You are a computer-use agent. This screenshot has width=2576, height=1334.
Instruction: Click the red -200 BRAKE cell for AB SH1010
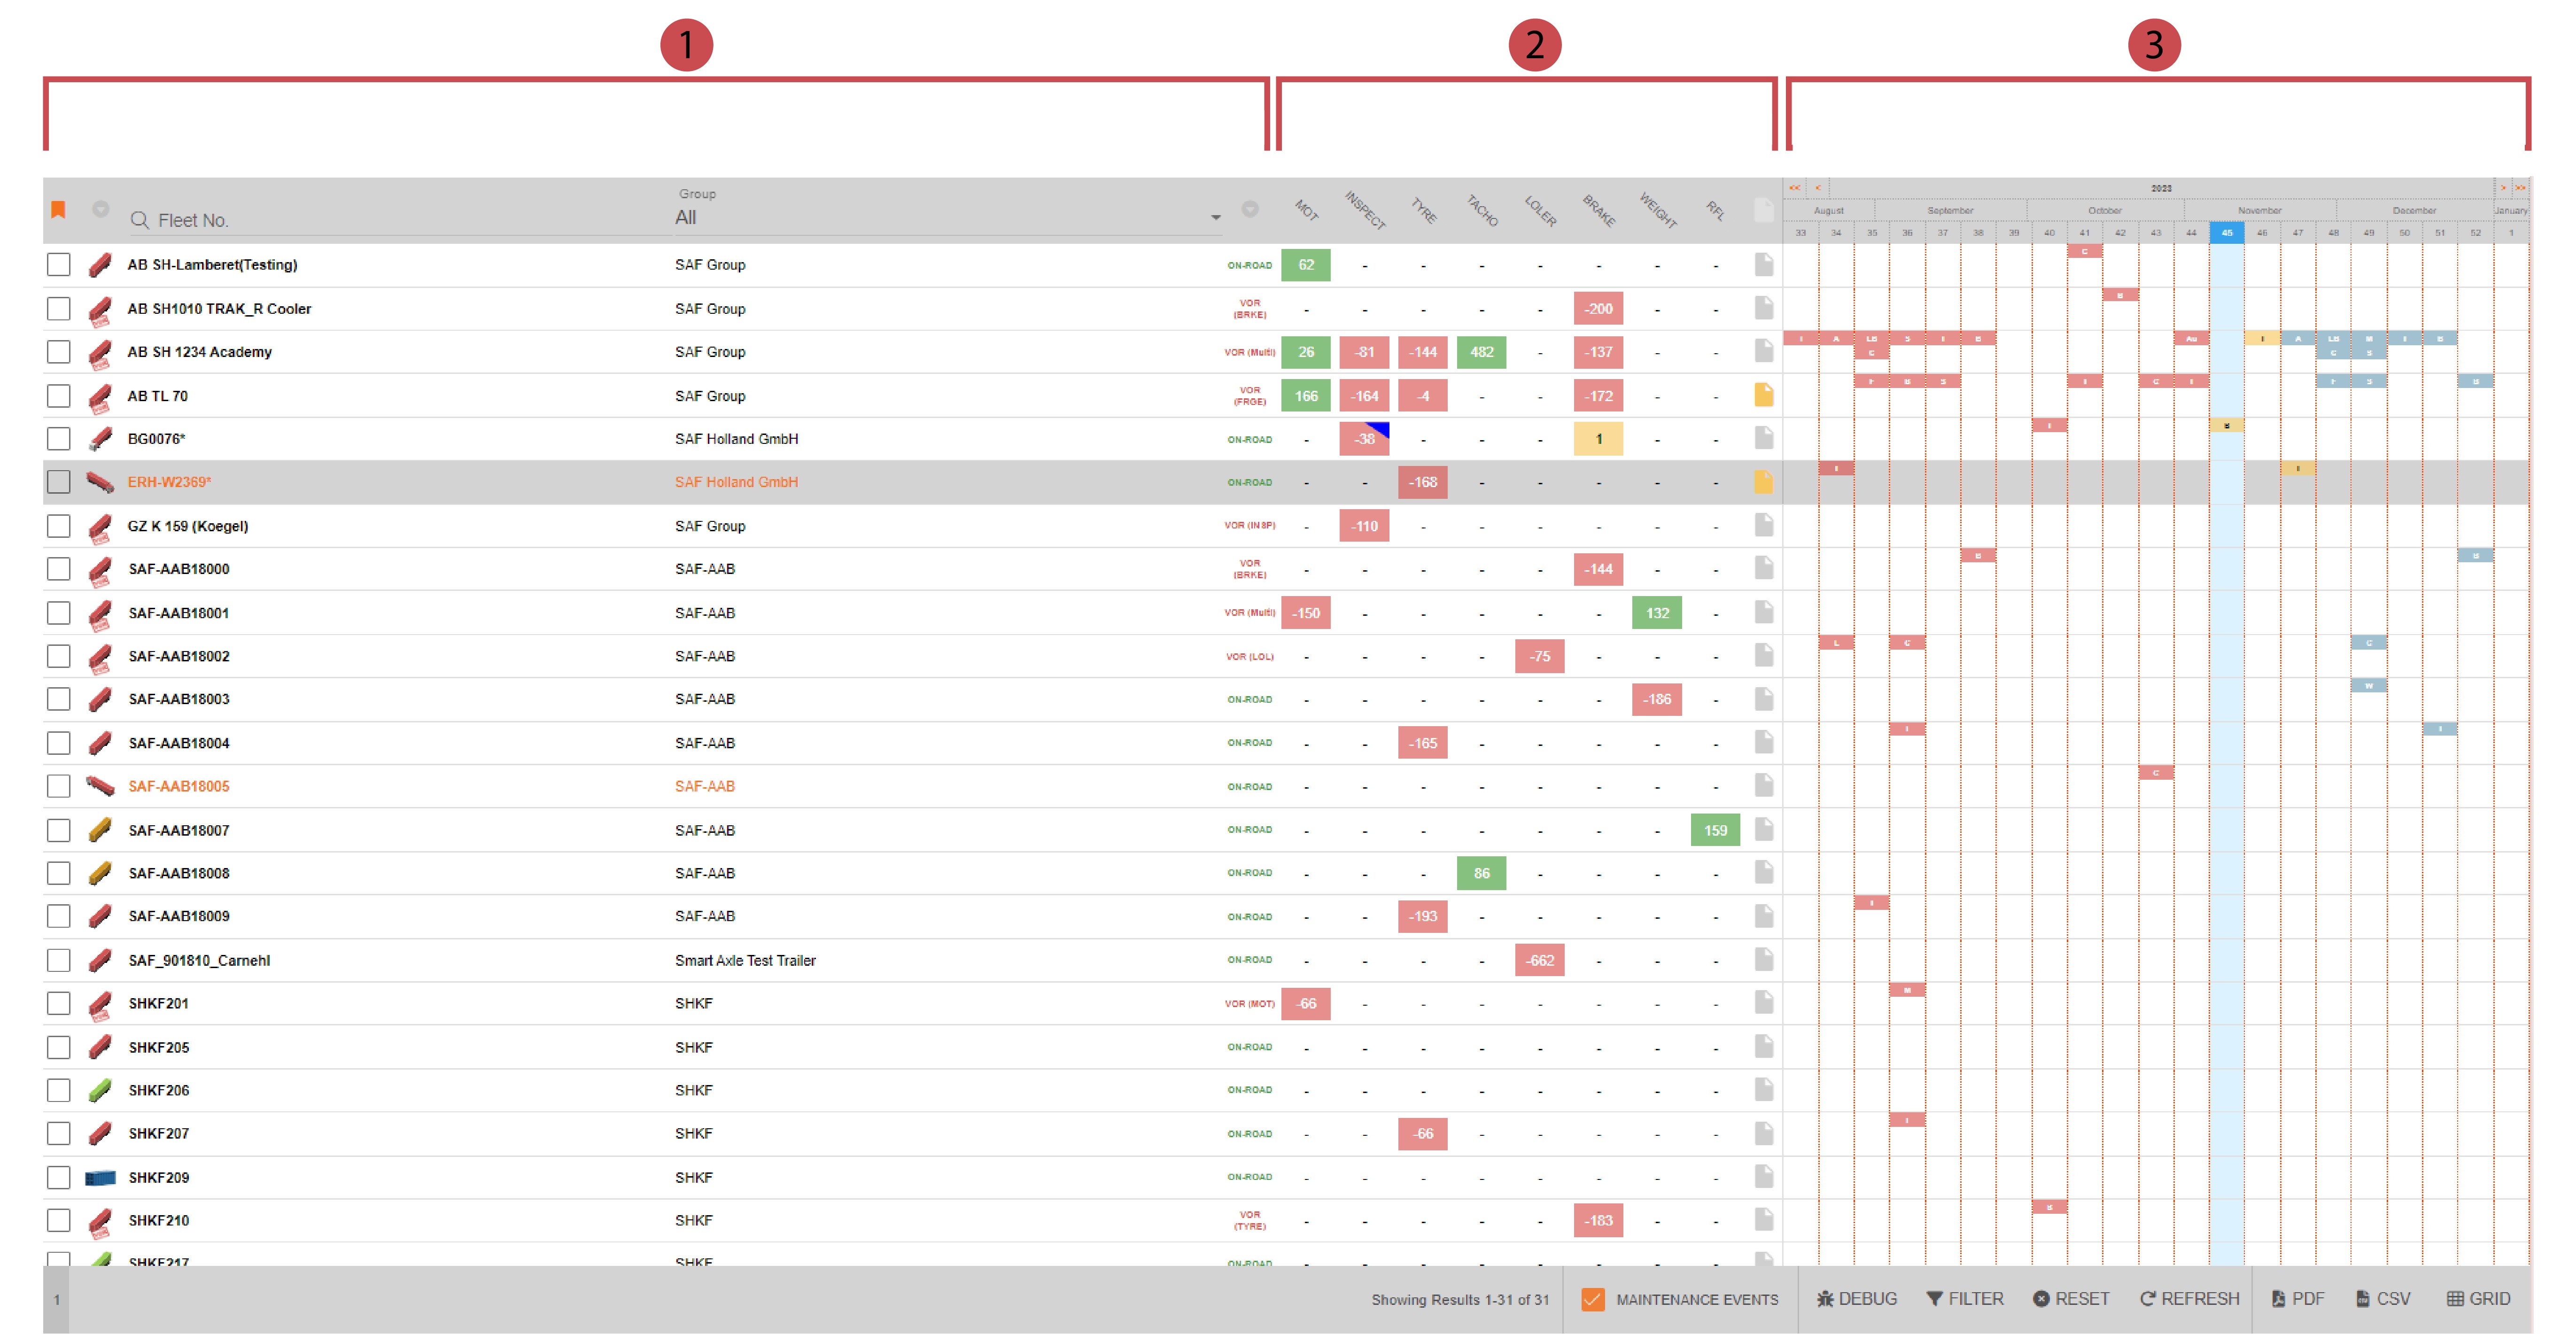tap(1598, 309)
